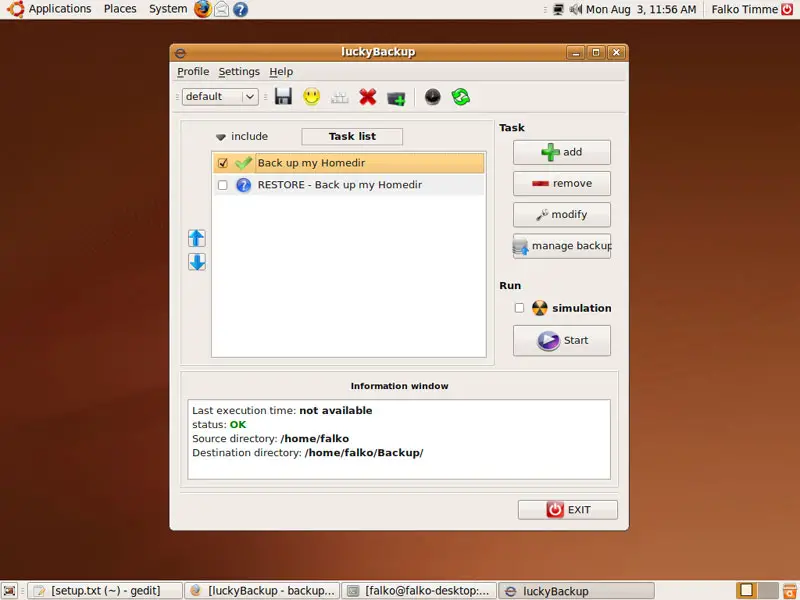Screen dimensions: 800x600
Task: Click the radiation simulation icon
Action: 540,308
